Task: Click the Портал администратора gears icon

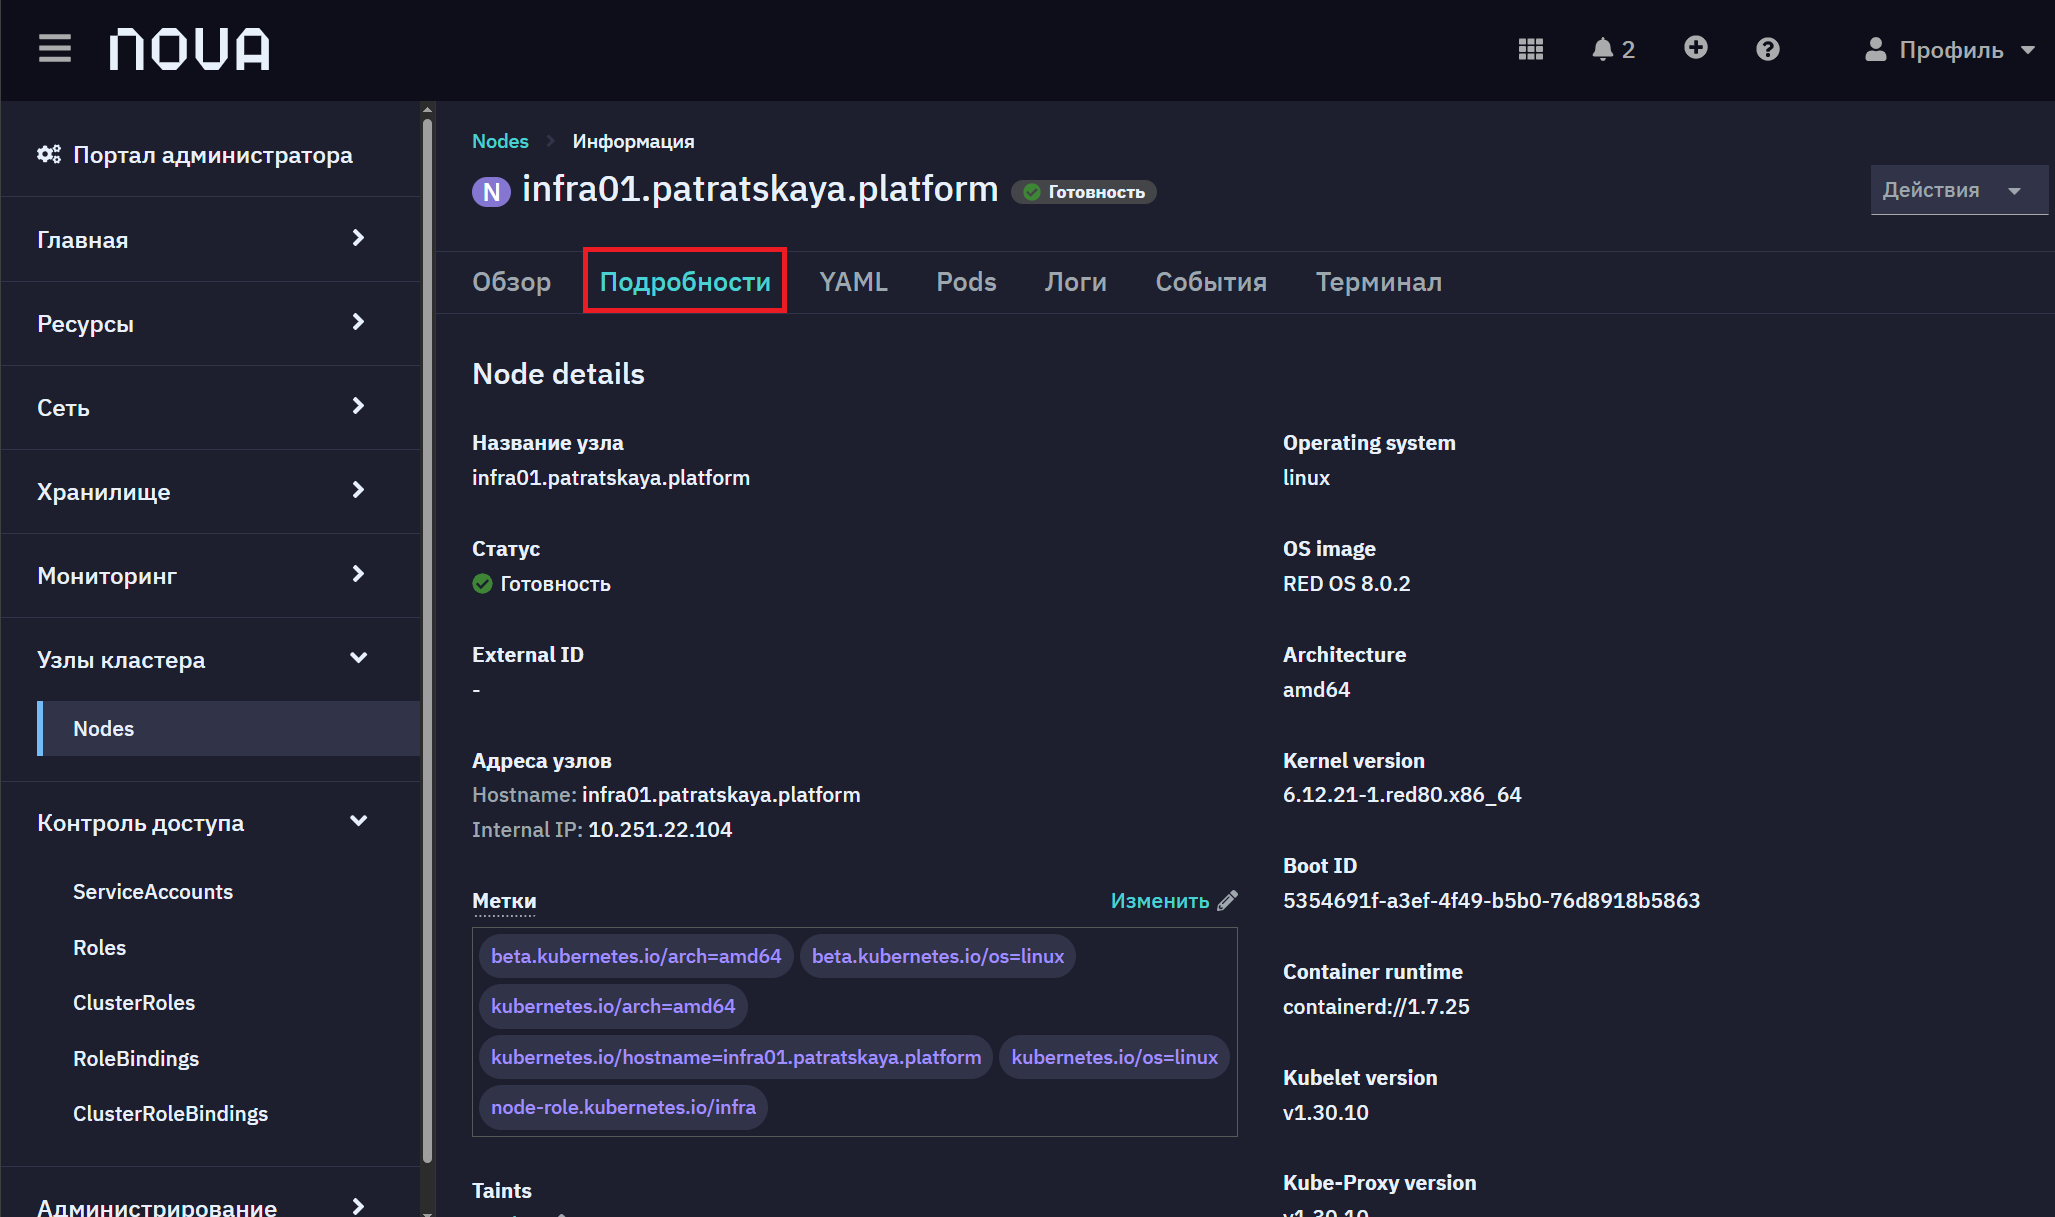Action: pos(49,154)
